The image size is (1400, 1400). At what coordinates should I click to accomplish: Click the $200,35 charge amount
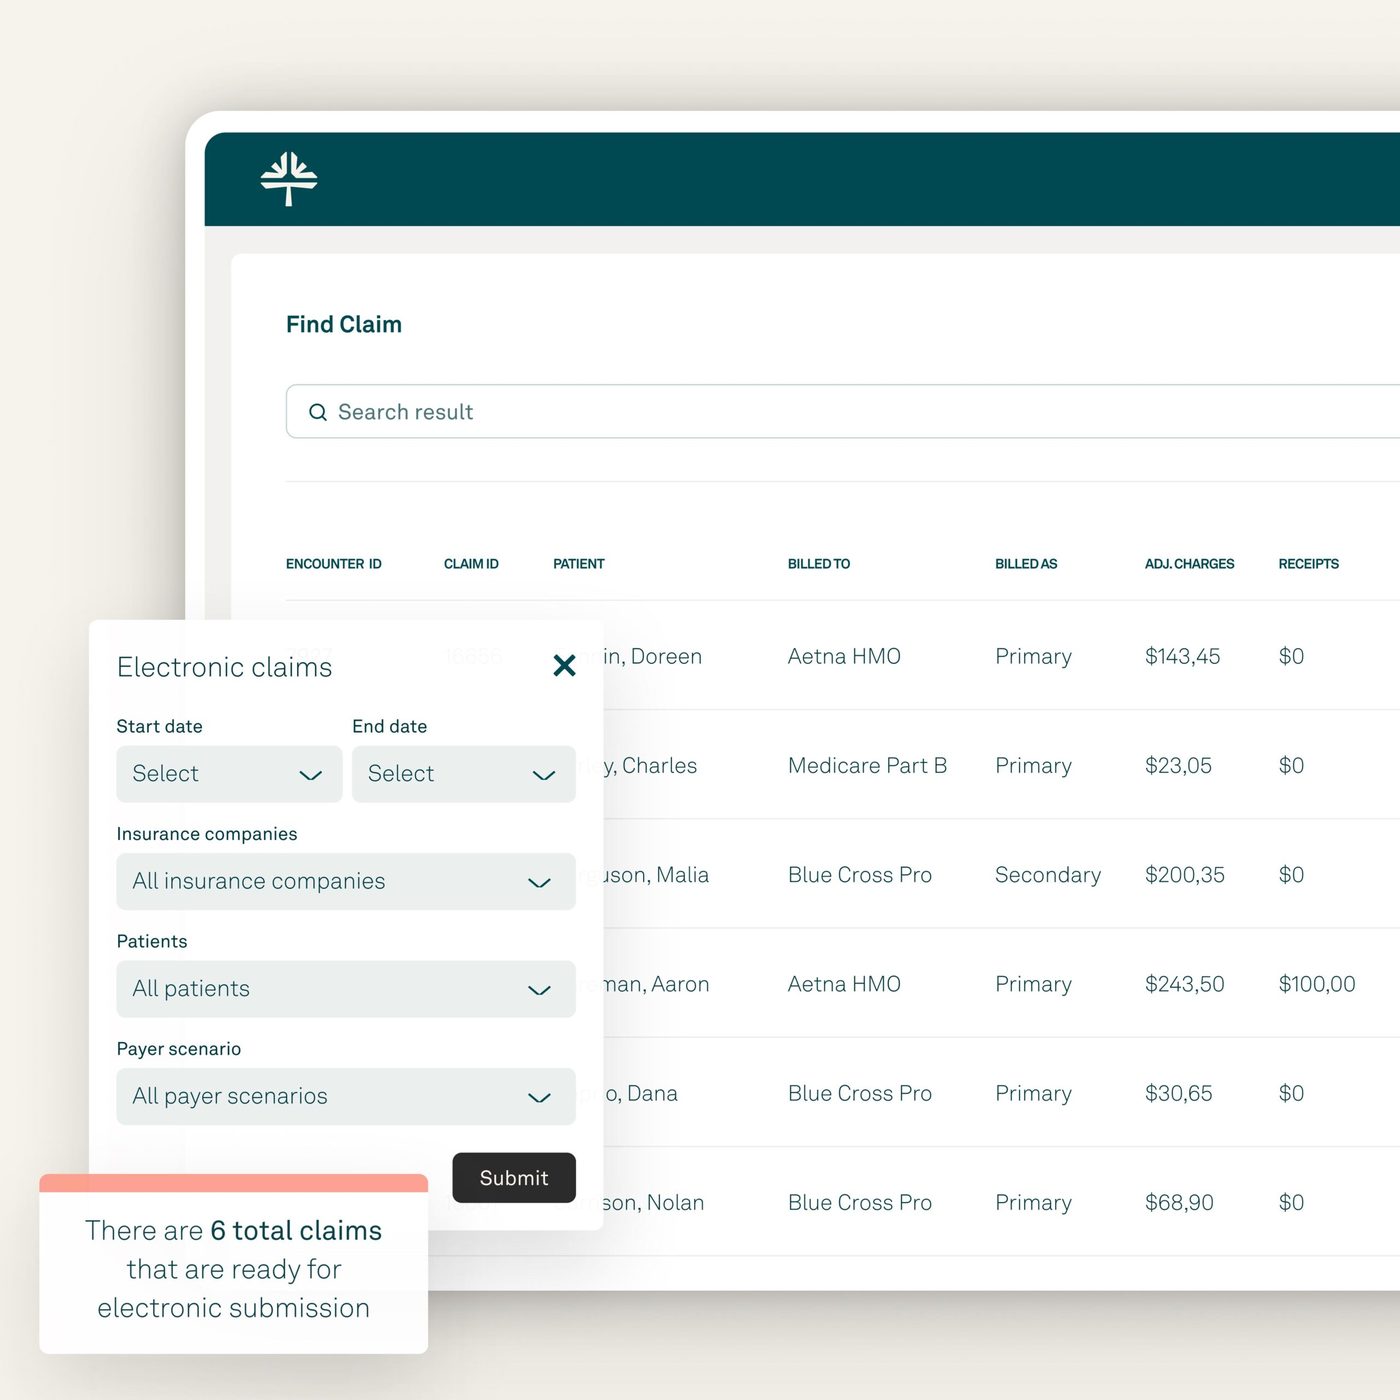[x=1185, y=875]
